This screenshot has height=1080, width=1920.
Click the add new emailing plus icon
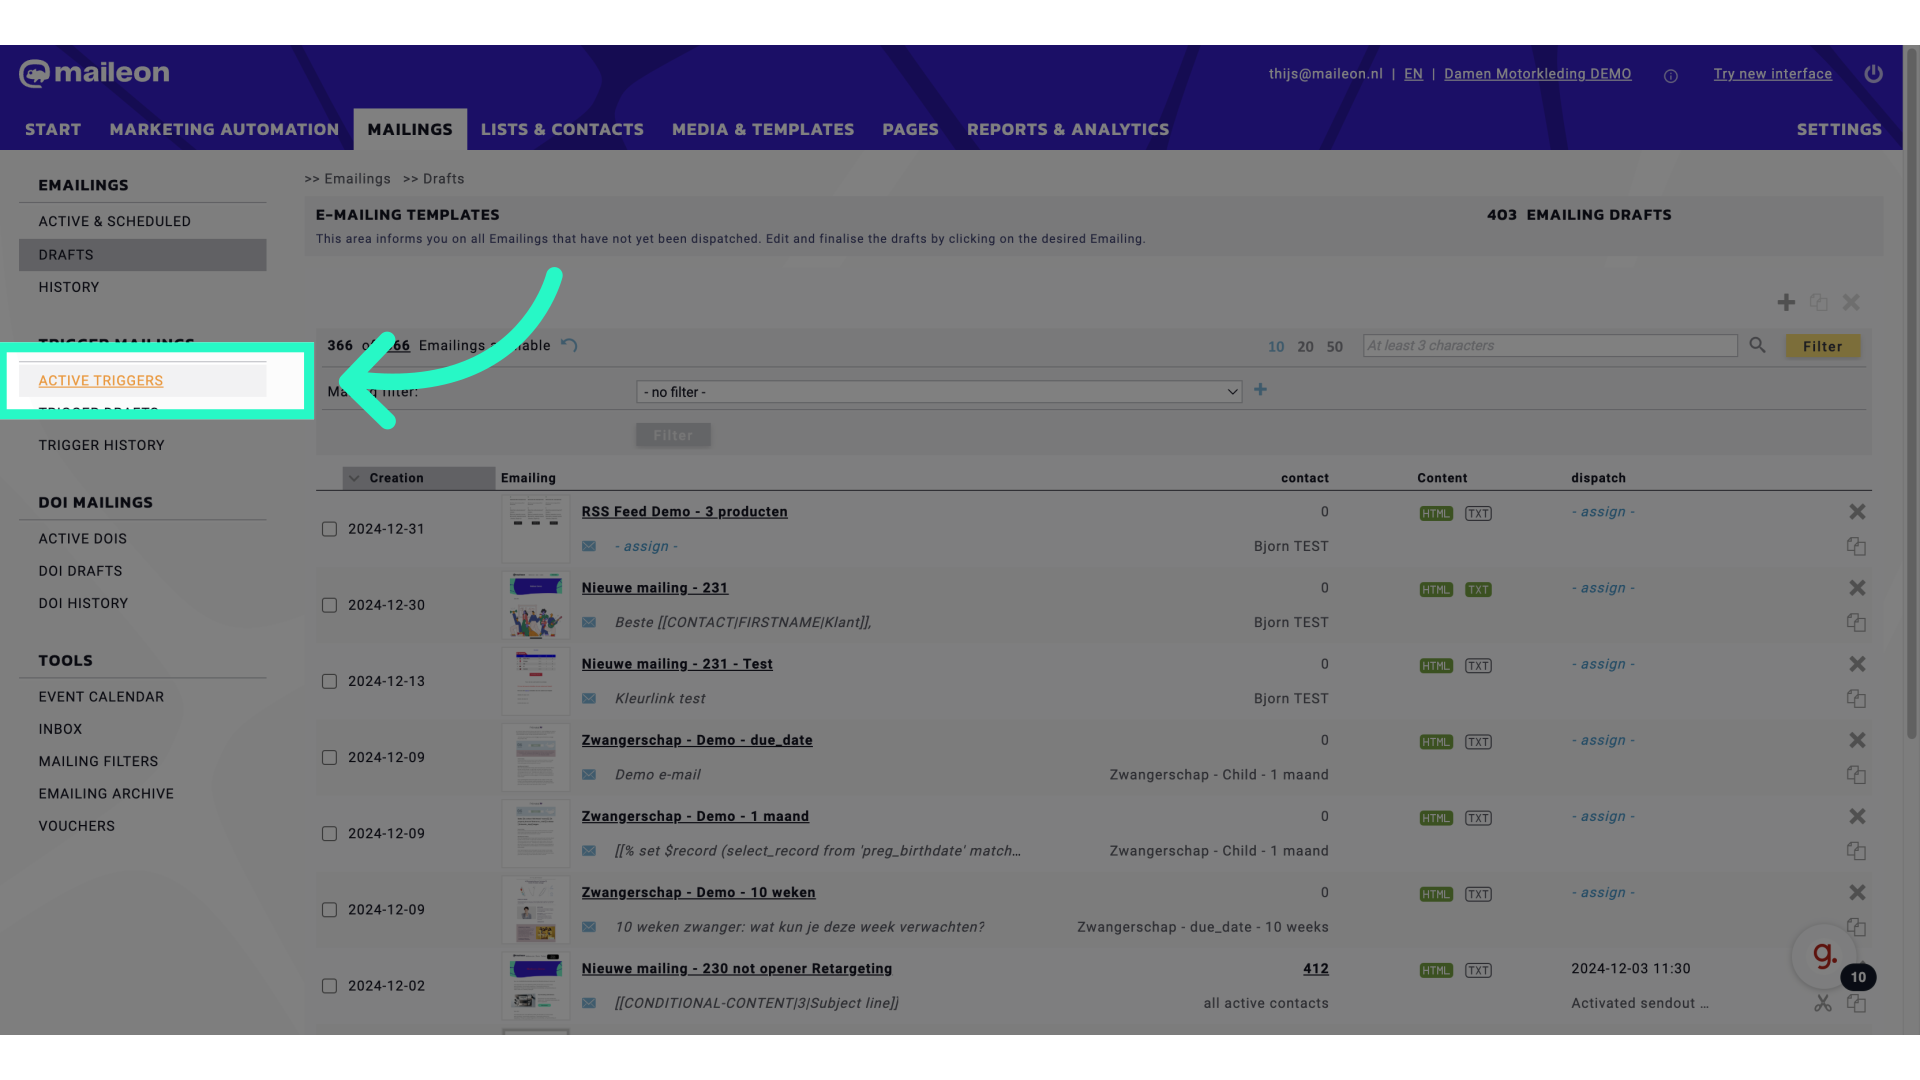click(1787, 302)
